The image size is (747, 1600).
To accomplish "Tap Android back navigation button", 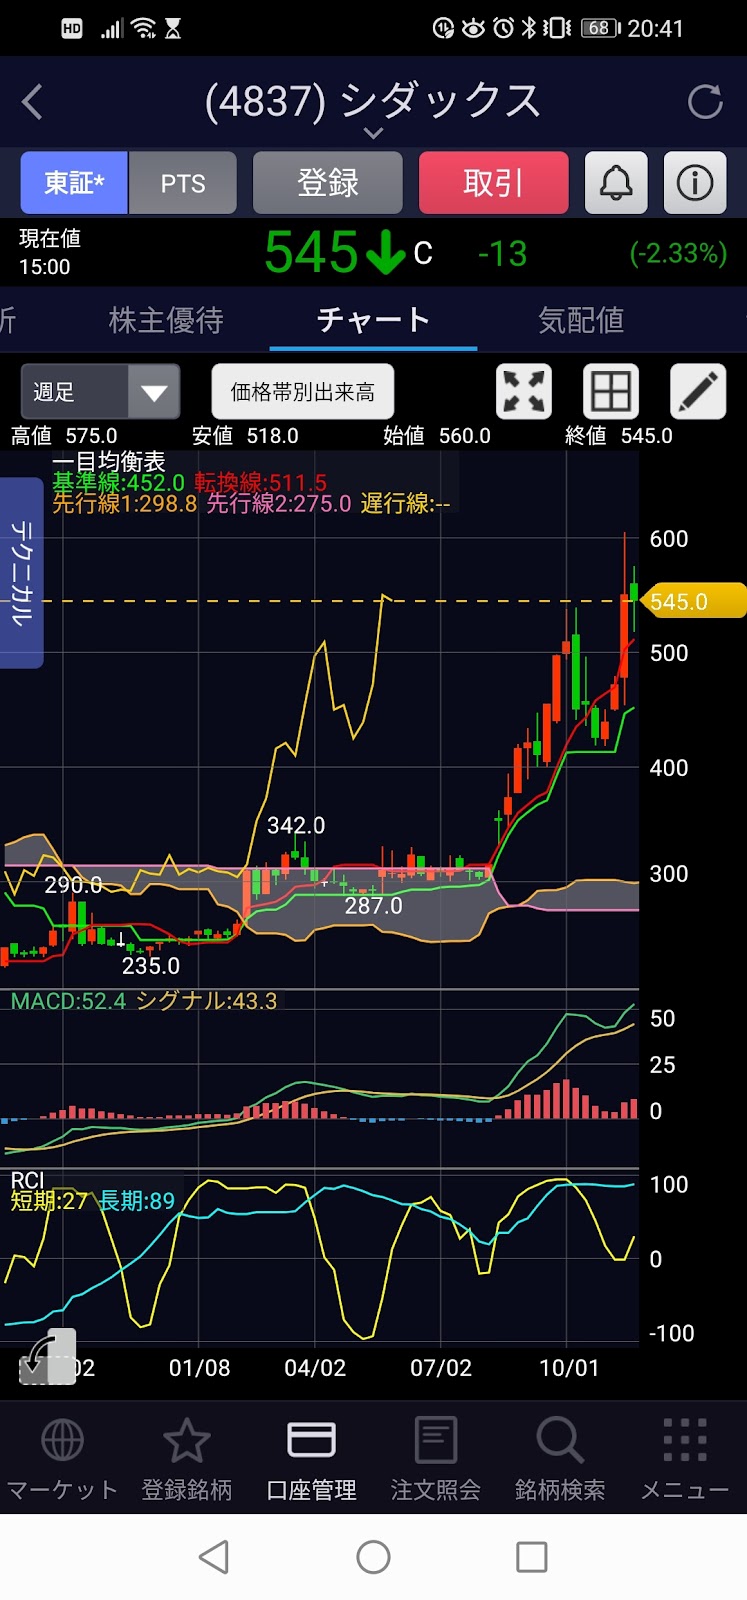I will point(214,1557).
